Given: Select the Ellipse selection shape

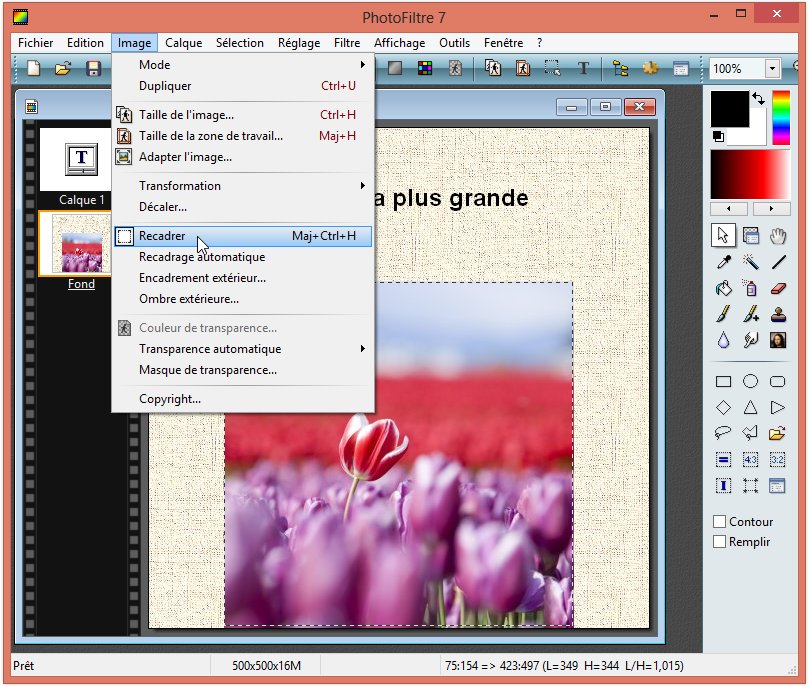Looking at the screenshot, I should 750,381.
